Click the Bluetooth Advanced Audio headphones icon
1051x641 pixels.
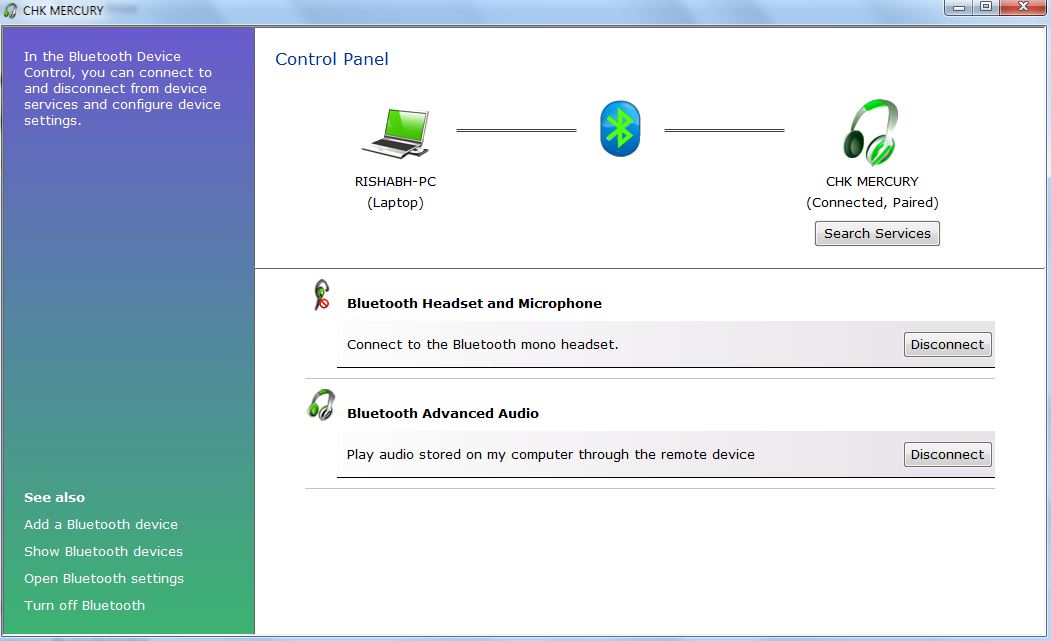click(x=321, y=405)
